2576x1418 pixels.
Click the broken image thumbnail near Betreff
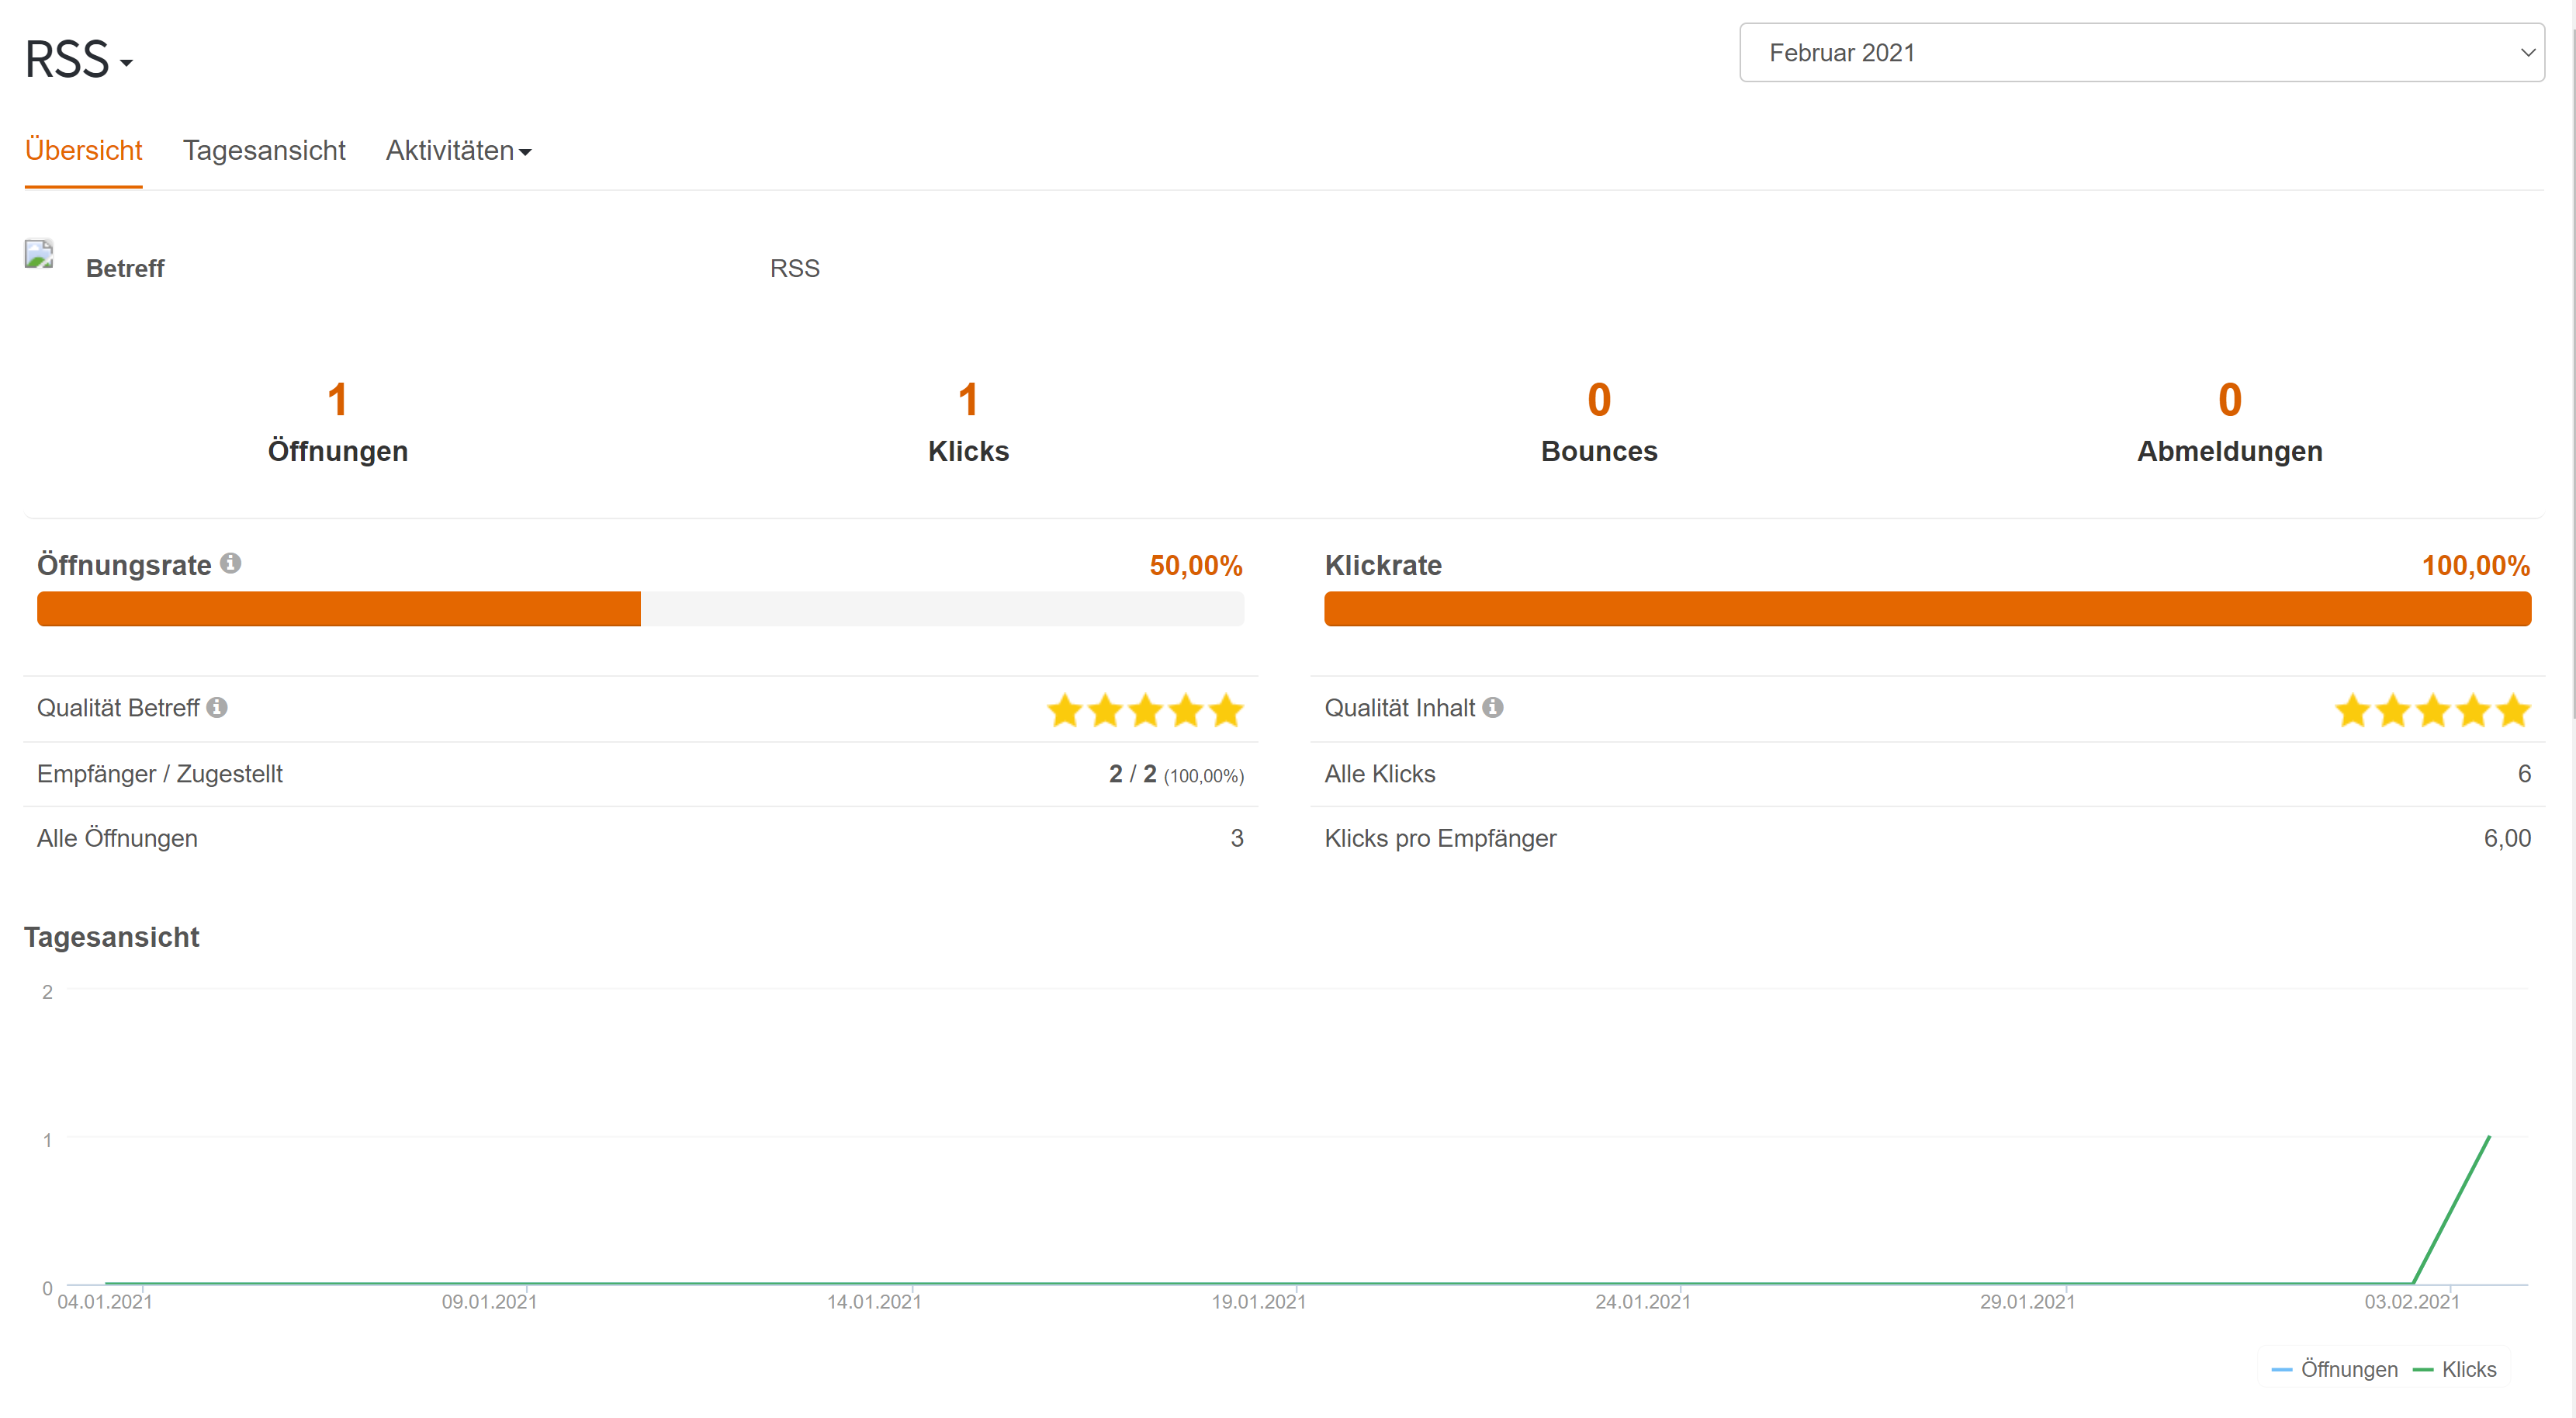pos(39,254)
